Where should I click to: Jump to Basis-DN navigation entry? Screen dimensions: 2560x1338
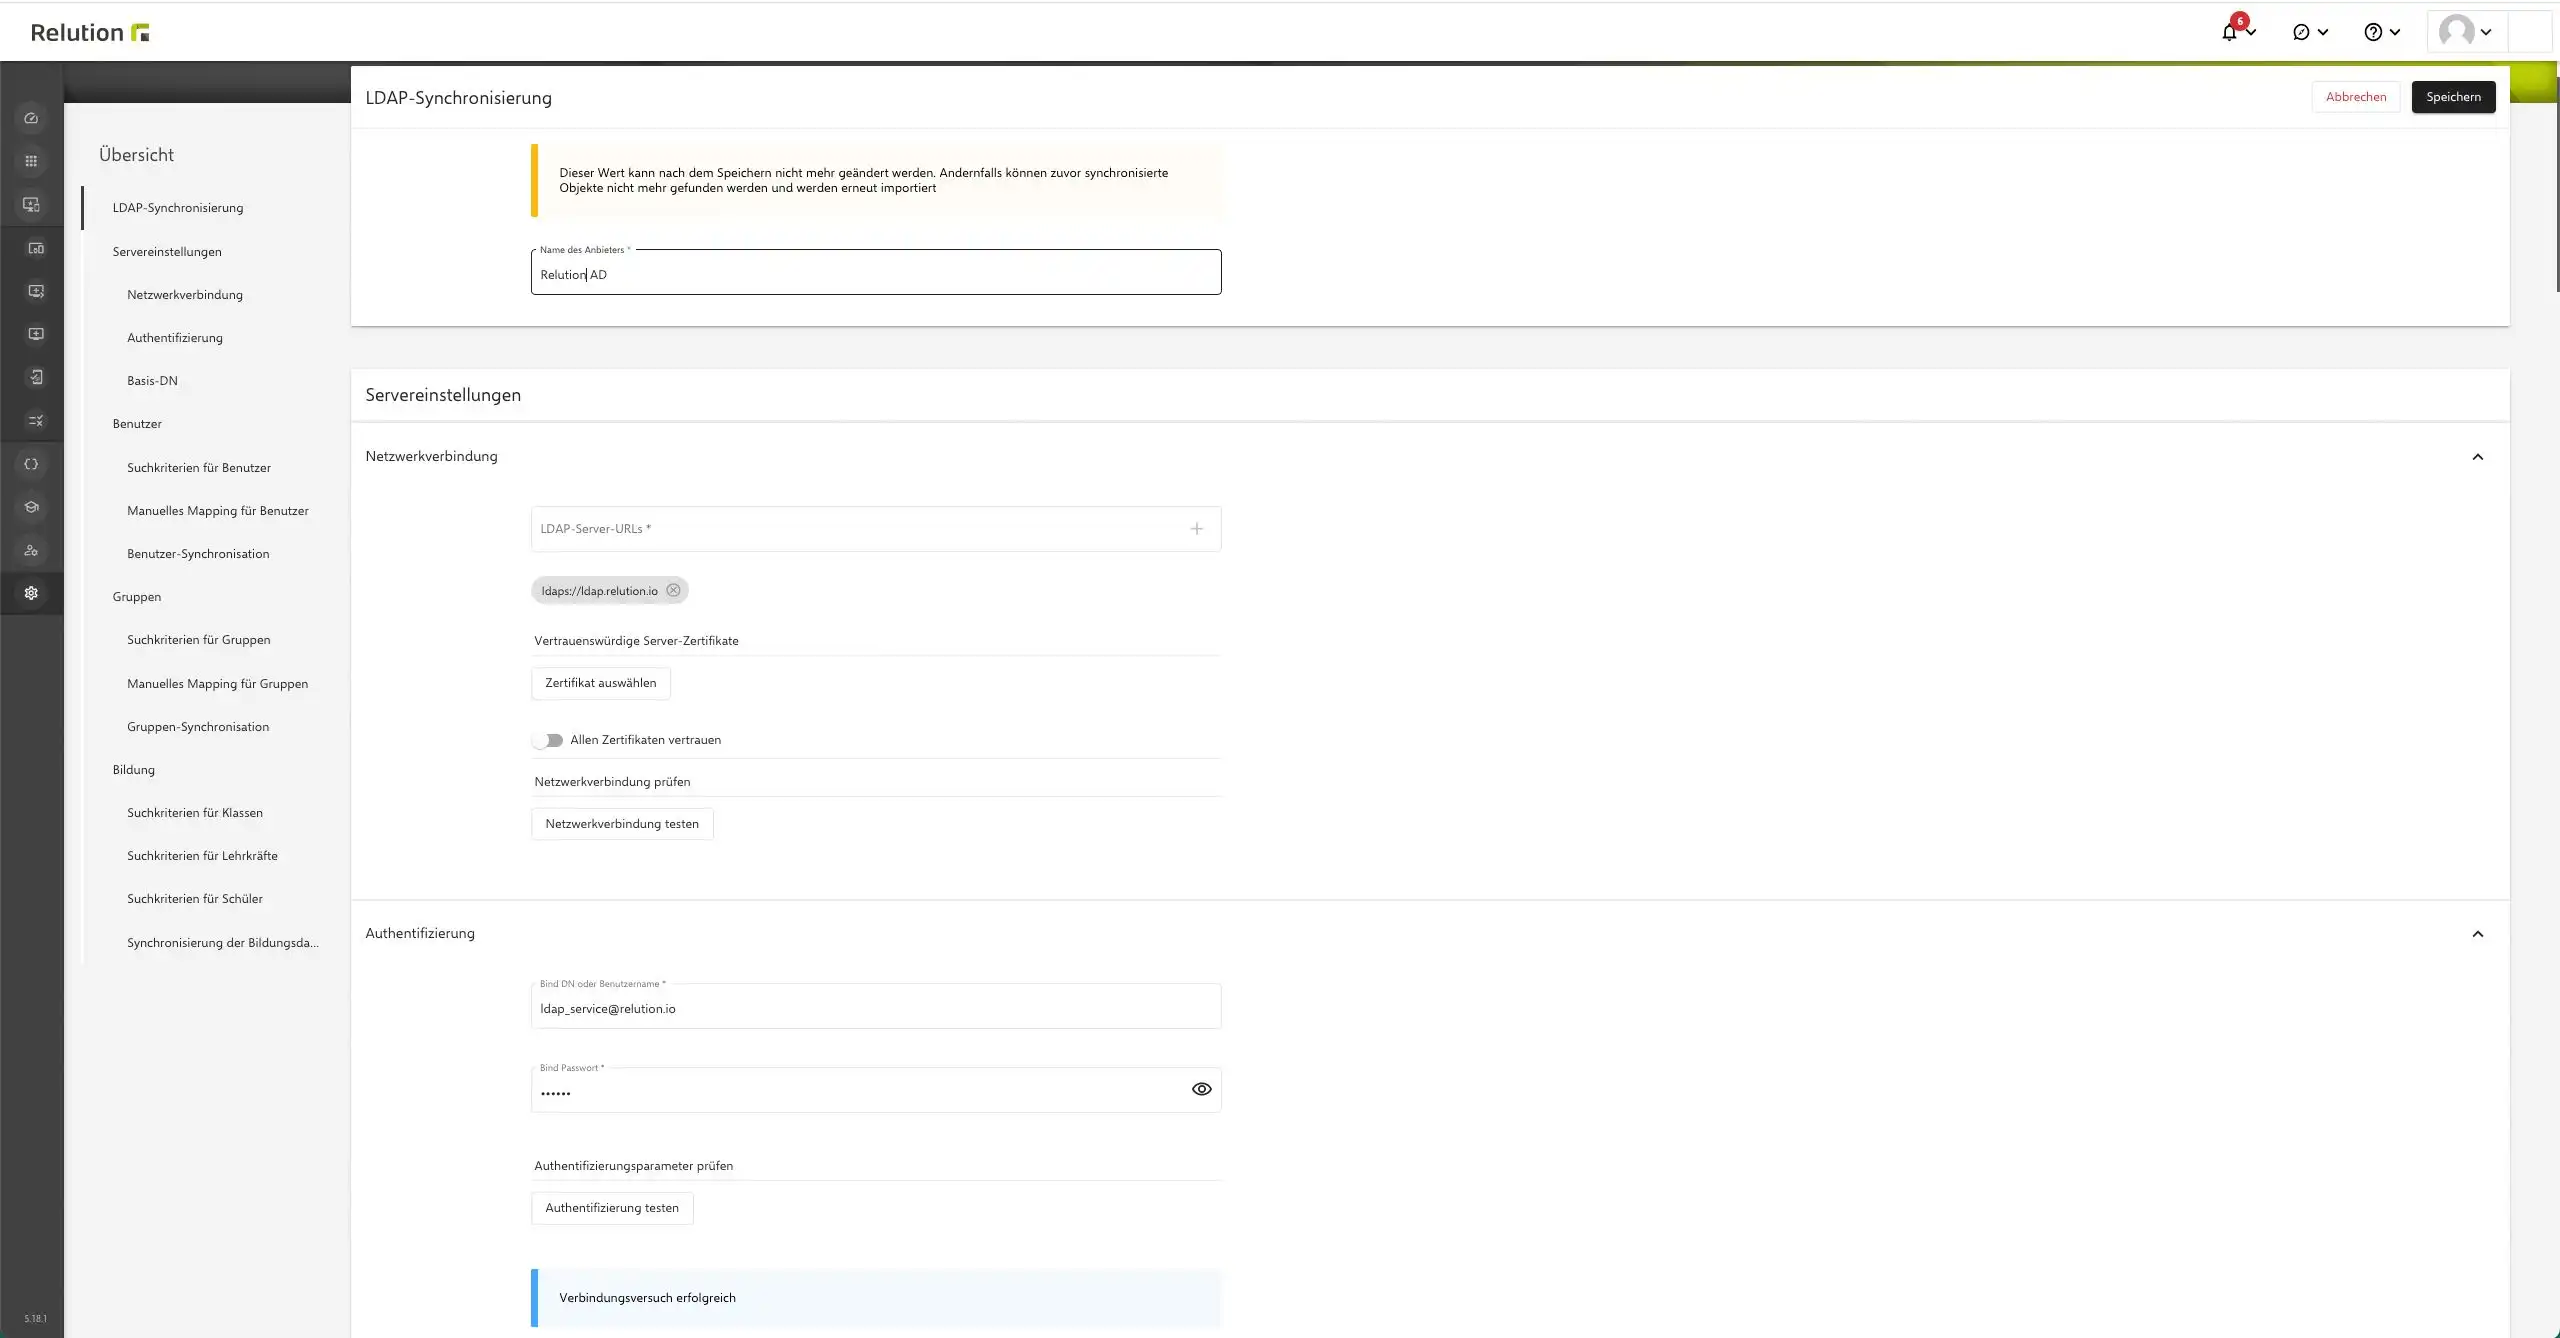click(x=152, y=381)
